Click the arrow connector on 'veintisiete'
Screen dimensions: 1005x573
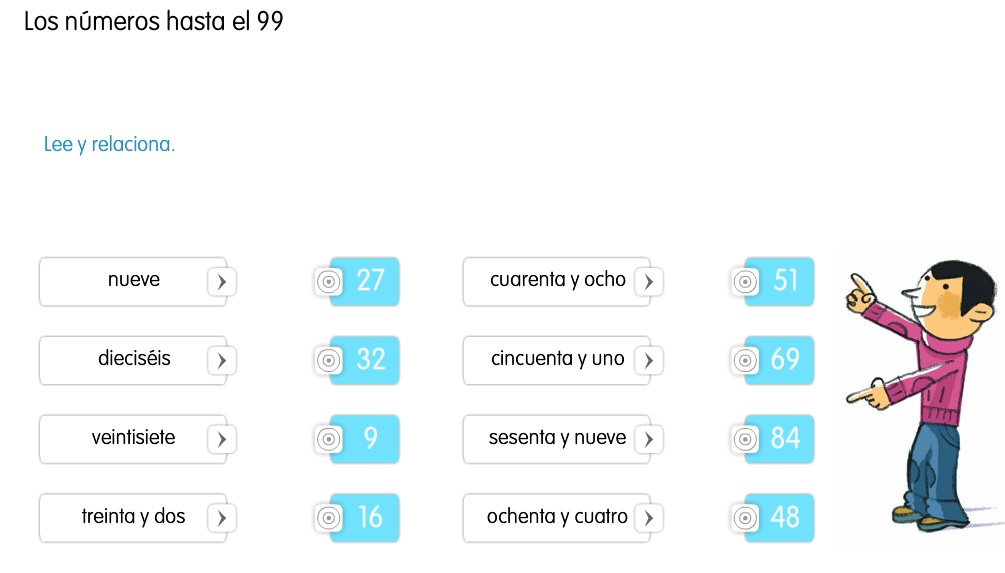point(221,440)
